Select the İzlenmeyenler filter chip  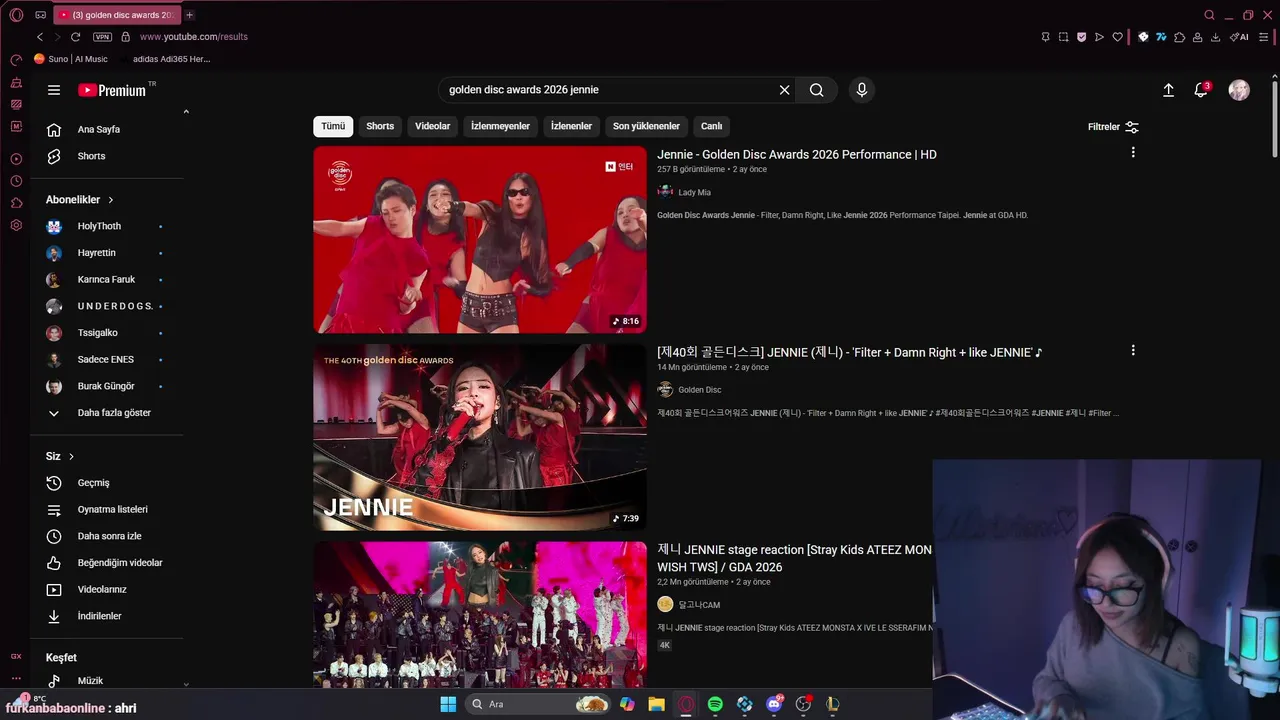pyautogui.click(x=500, y=126)
